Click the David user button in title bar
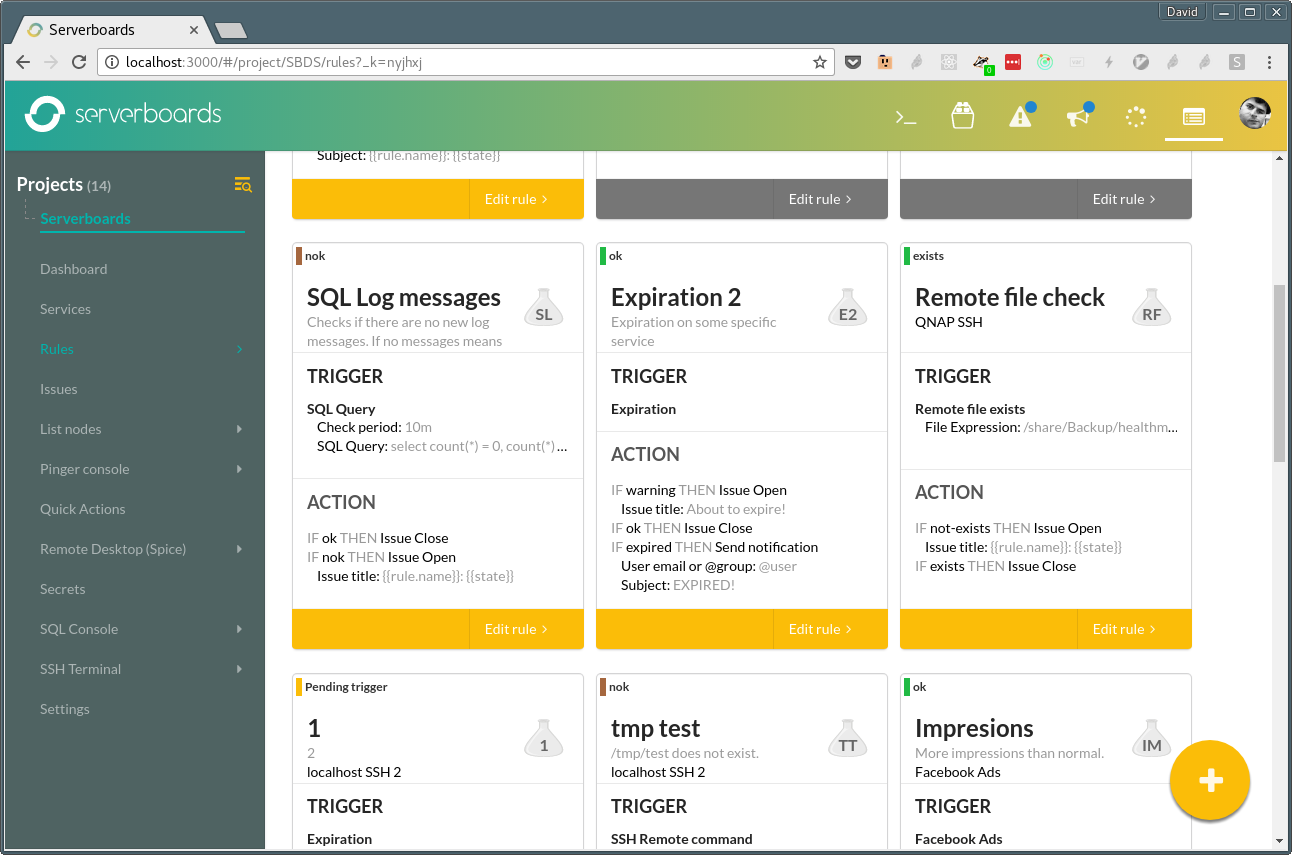The image size is (1292, 855). [x=1182, y=12]
